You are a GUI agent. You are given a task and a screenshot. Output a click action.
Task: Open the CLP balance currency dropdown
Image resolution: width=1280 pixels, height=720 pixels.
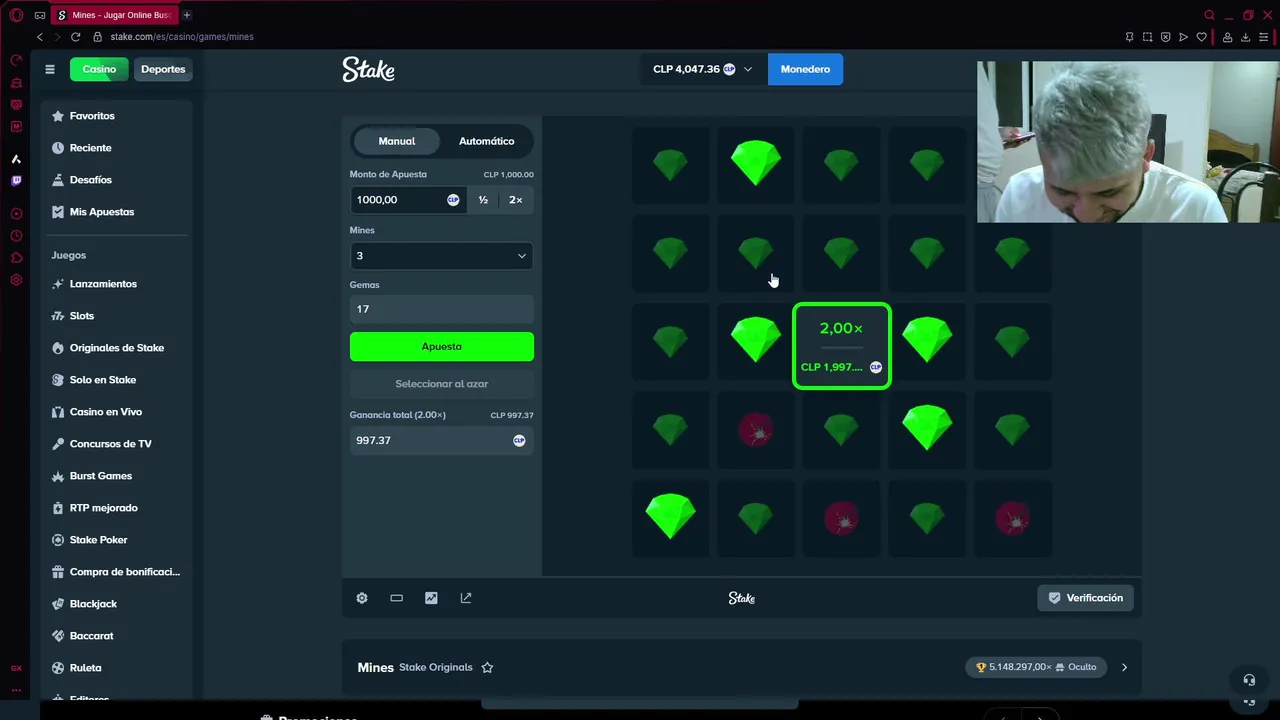coord(702,69)
